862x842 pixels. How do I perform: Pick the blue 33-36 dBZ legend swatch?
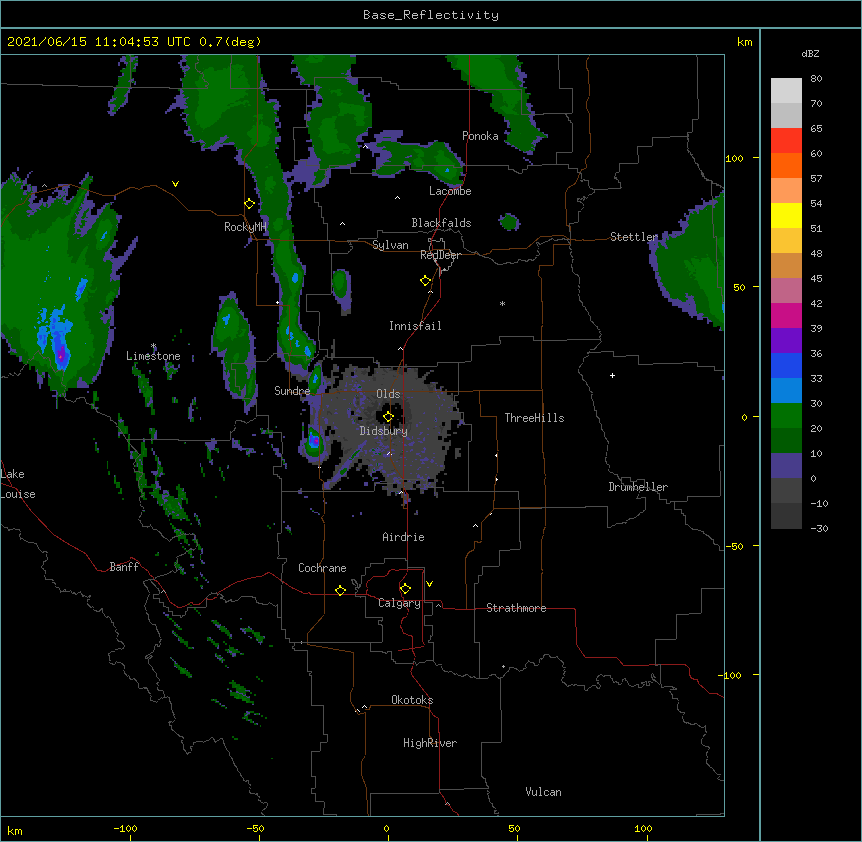(786, 365)
